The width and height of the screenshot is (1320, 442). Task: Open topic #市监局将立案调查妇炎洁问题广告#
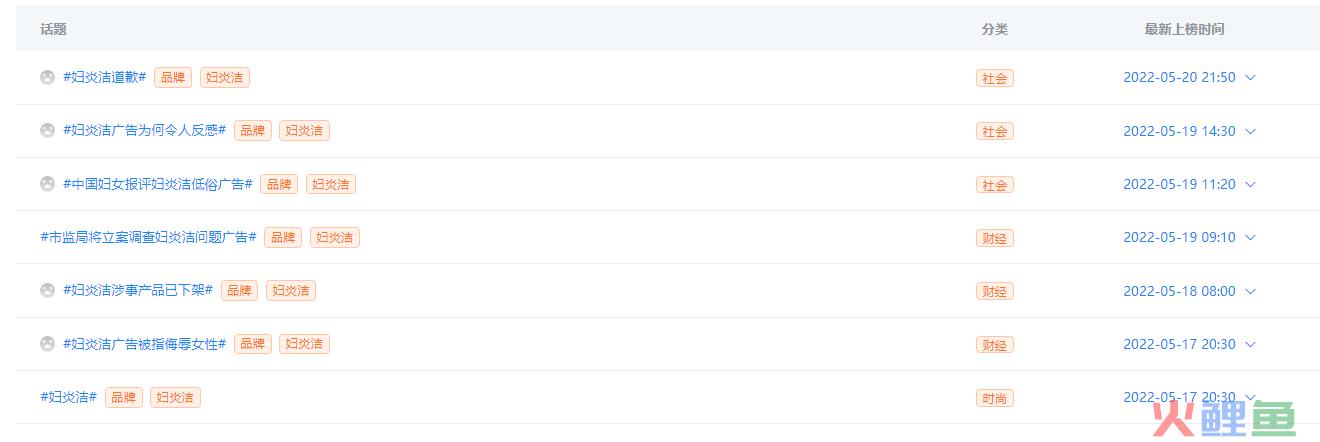coord(148,237)
